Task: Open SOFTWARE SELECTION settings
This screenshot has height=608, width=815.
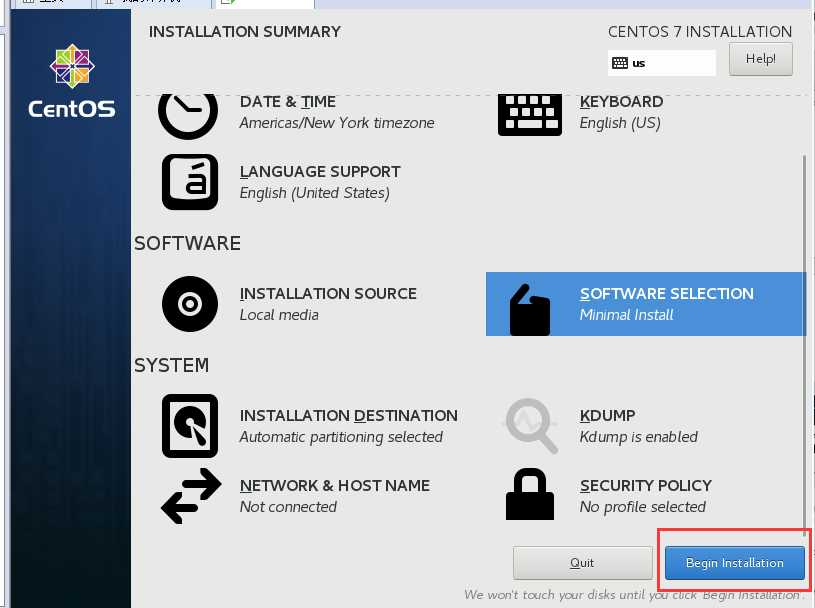Action: (666, 294)
